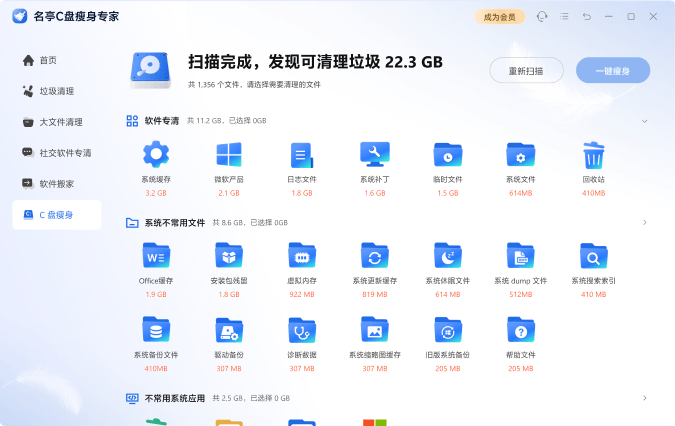This screenshot has width=675, height=426.
Task: Open 软件搬家 in the sidebar
Action: (57, 184)
